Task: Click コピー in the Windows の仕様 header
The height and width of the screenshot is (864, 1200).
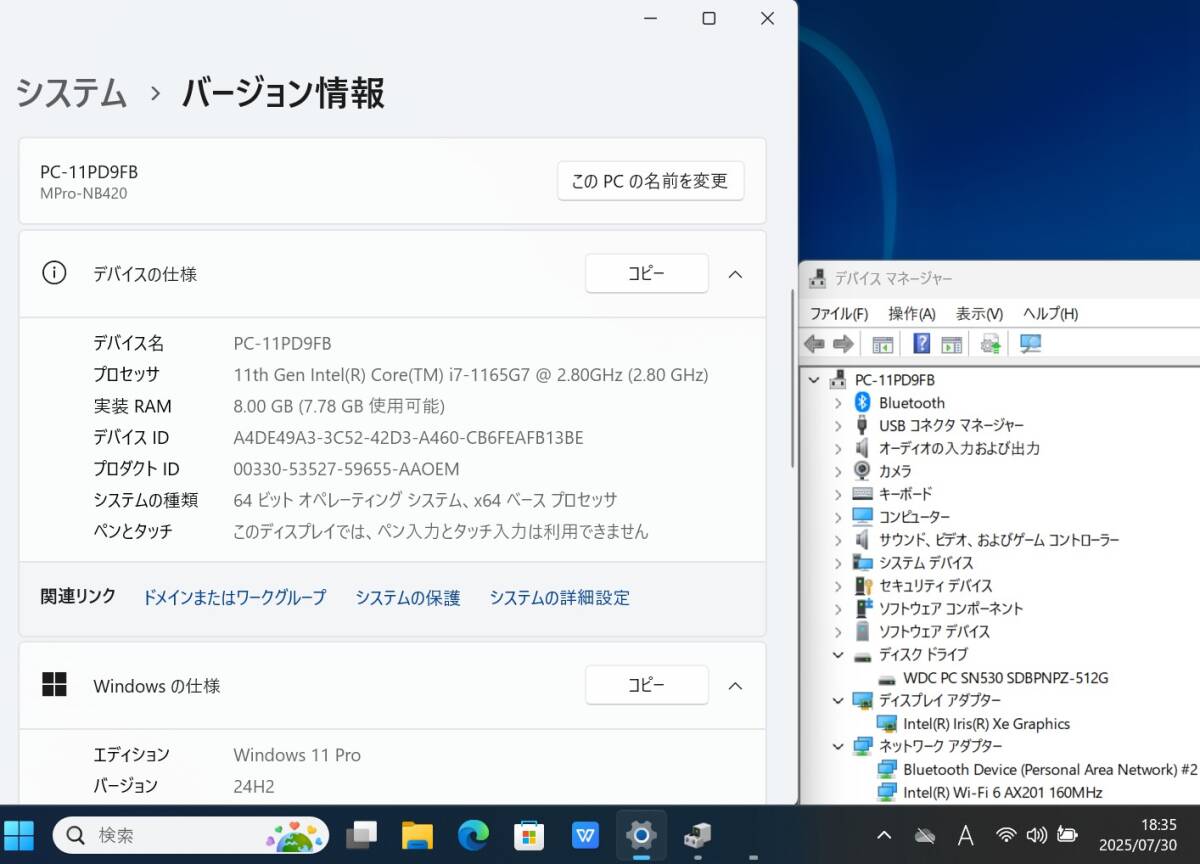Action: 646,685
